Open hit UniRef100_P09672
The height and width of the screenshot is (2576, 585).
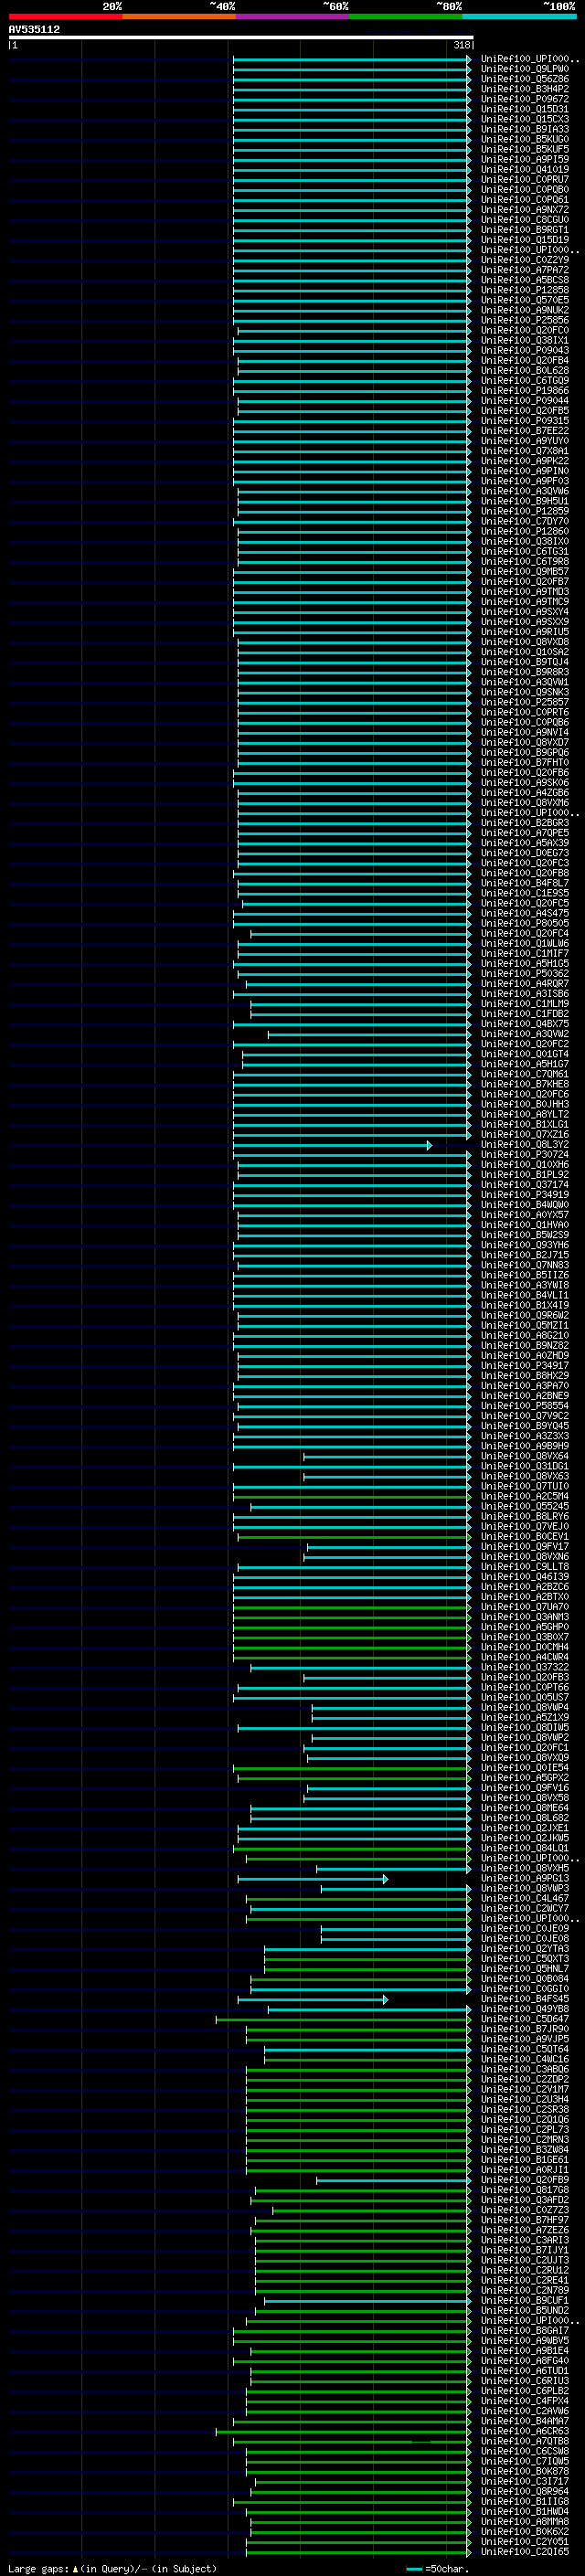[524, 99]
